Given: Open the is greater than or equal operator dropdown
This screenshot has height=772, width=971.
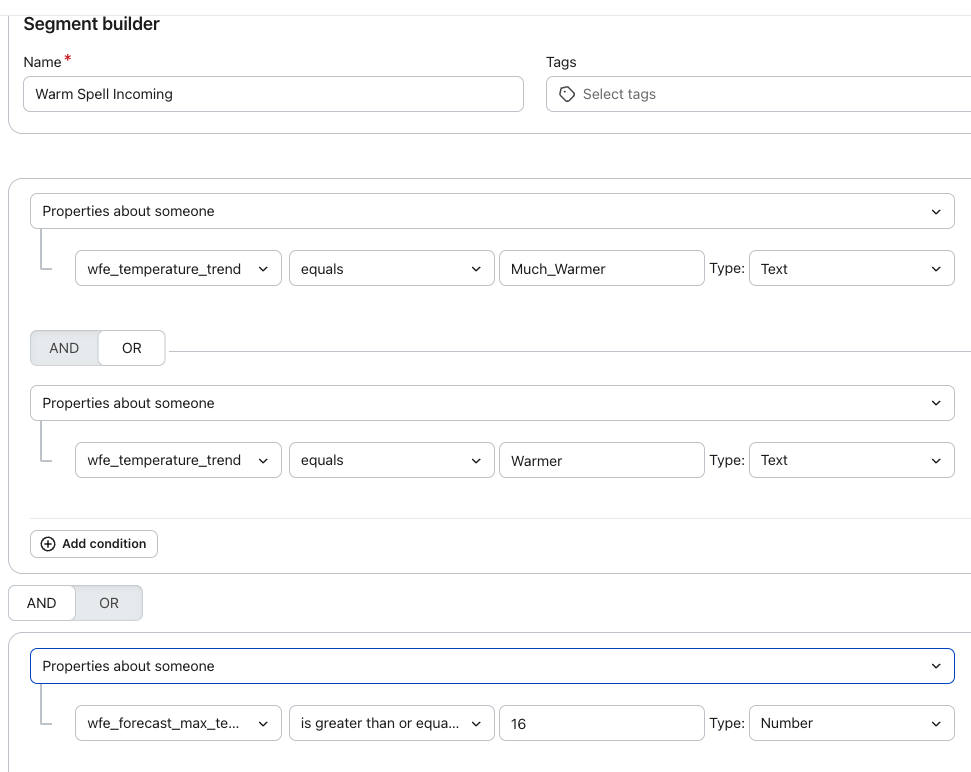Looking at the screenshot, I should [x=391, y=723].
